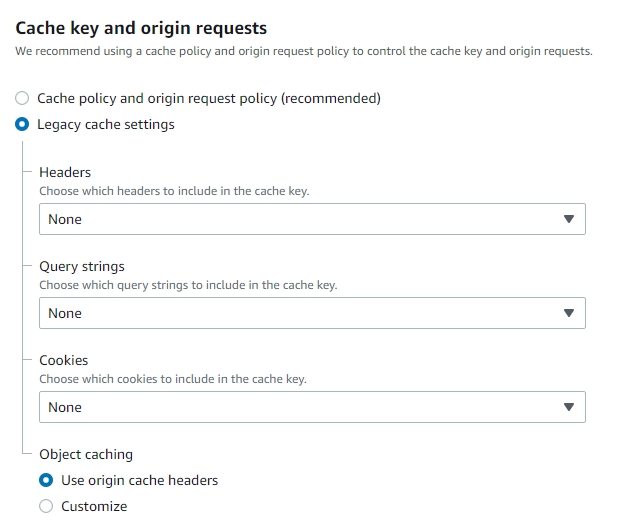
Task: Click the 'Legacy cache settings' label text
Action: 106,125
